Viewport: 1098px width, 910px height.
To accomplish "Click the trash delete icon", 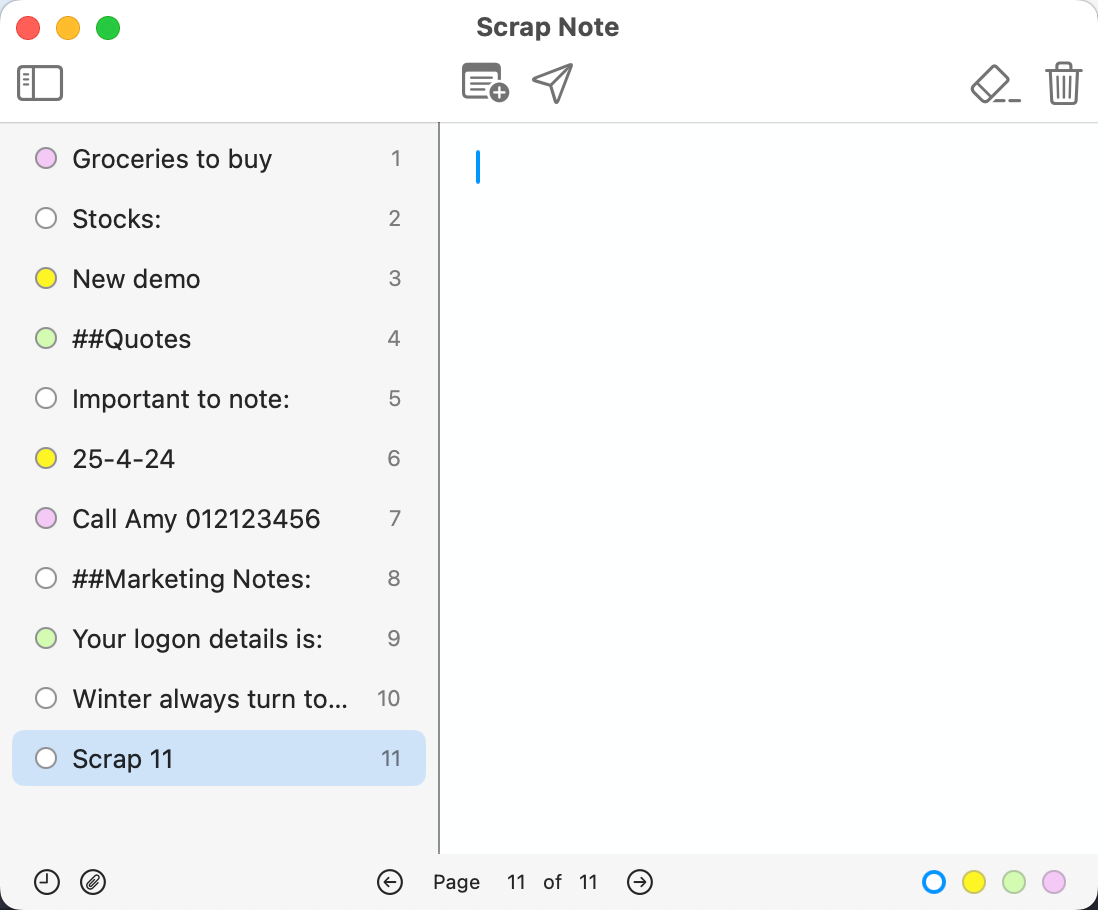I will (1063, 83).
